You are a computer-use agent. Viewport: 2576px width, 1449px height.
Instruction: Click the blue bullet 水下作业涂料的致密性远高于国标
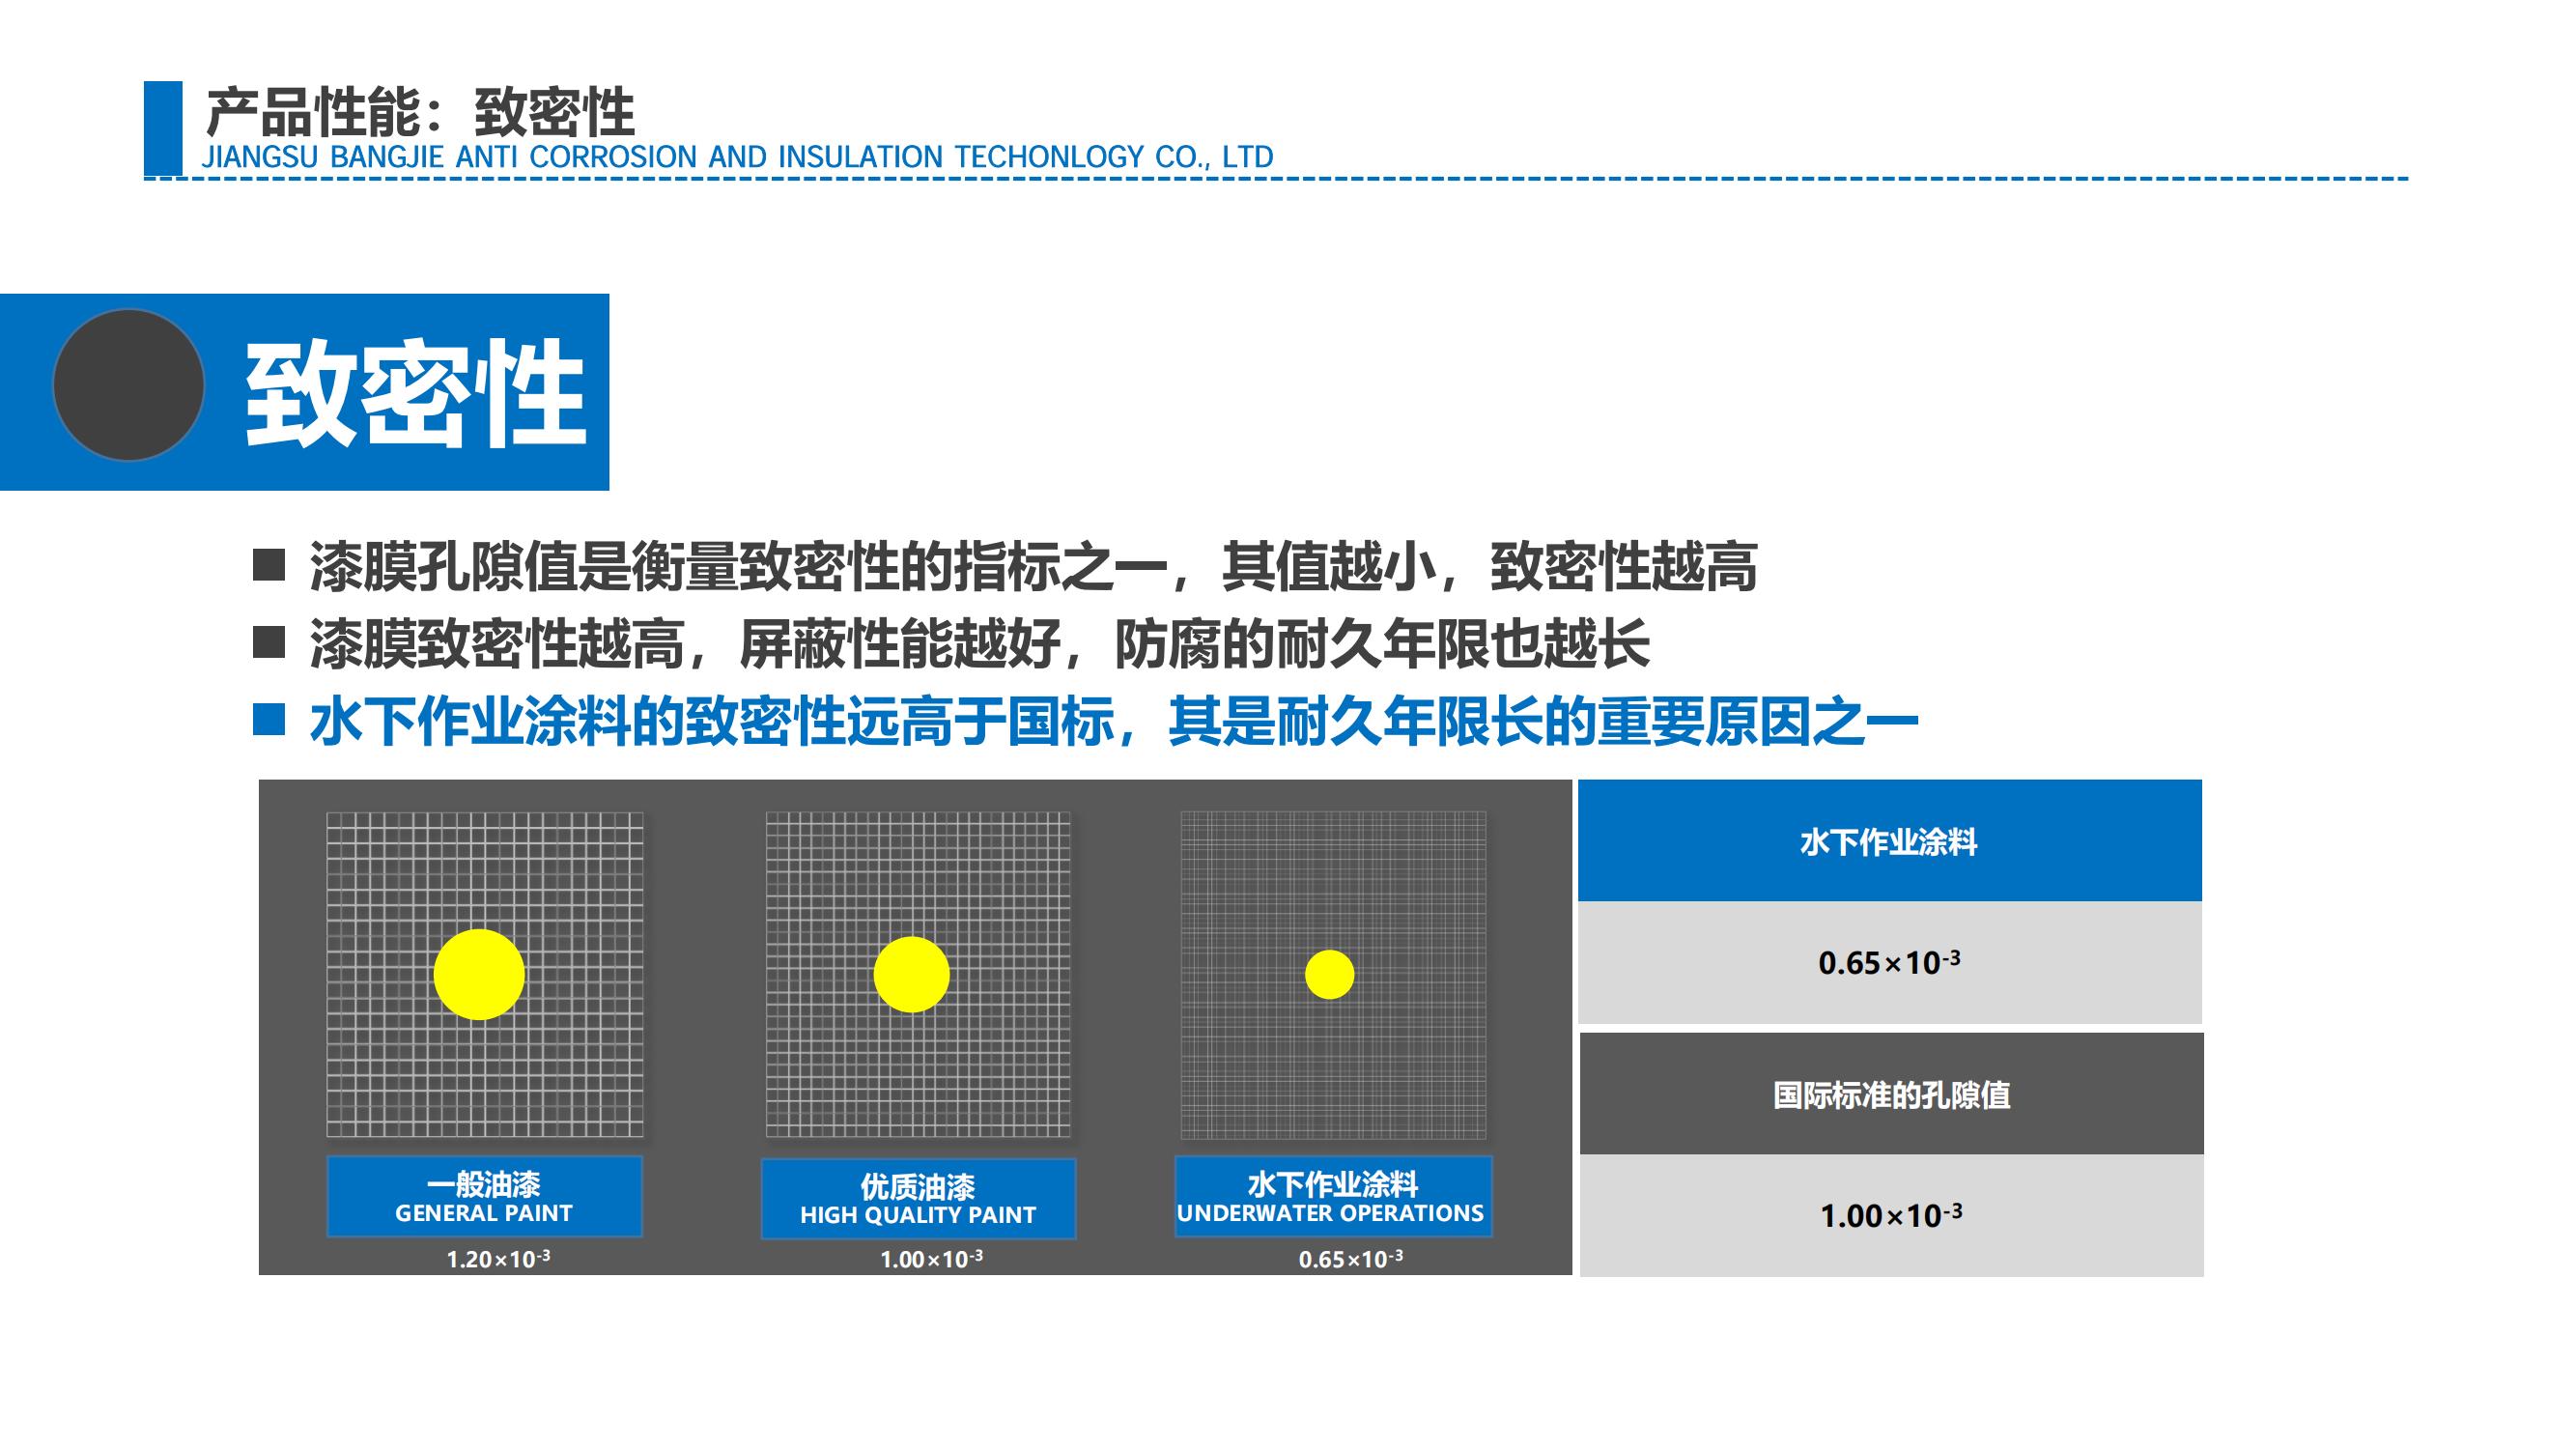point(1114,720)
